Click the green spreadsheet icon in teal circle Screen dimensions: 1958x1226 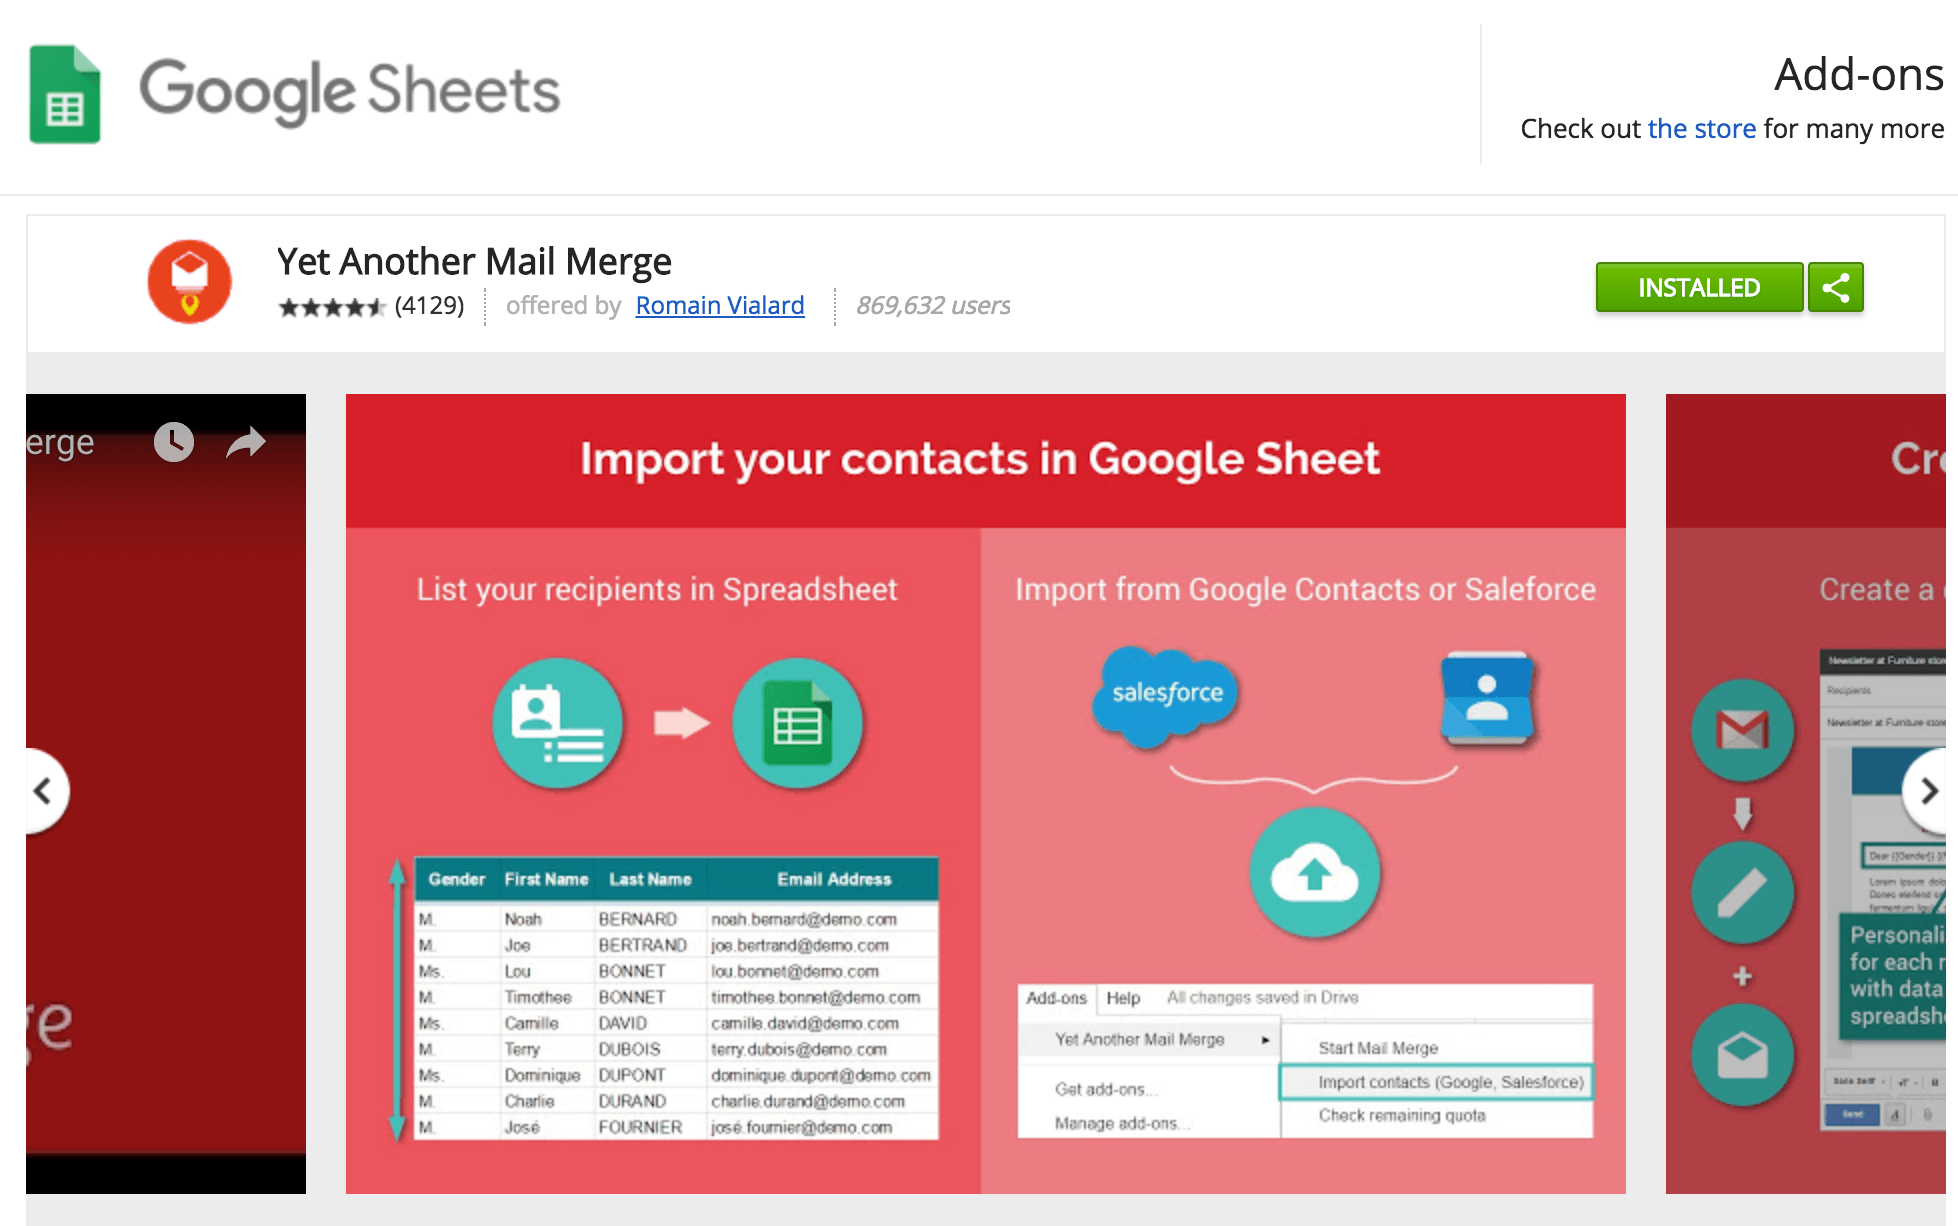(798, 723)
